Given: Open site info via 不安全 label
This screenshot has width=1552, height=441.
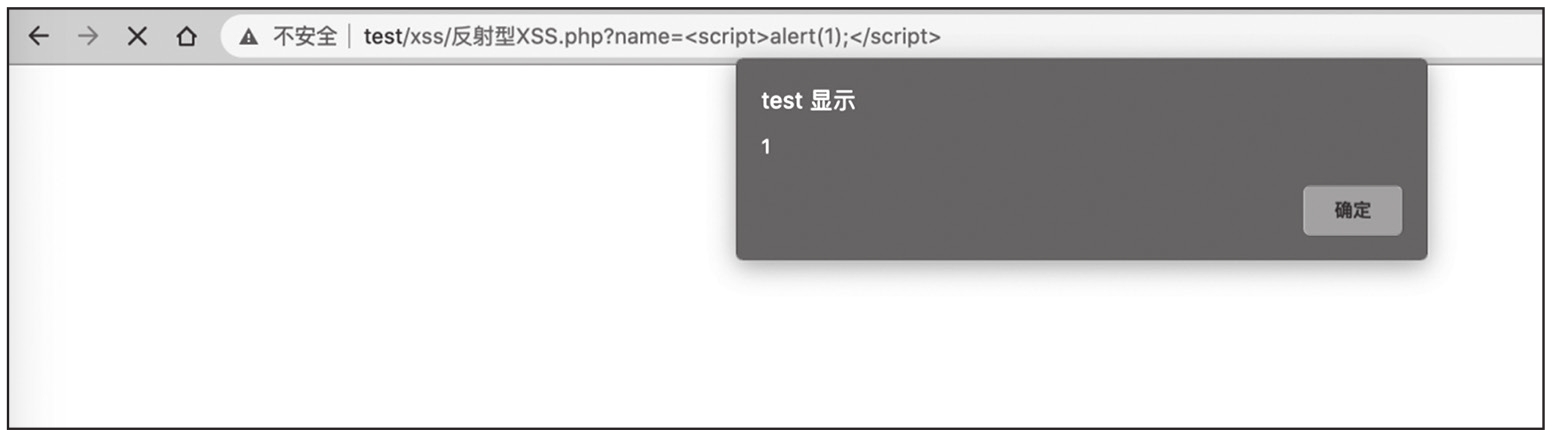Looking at the screenshot, I should click(304, 38).
